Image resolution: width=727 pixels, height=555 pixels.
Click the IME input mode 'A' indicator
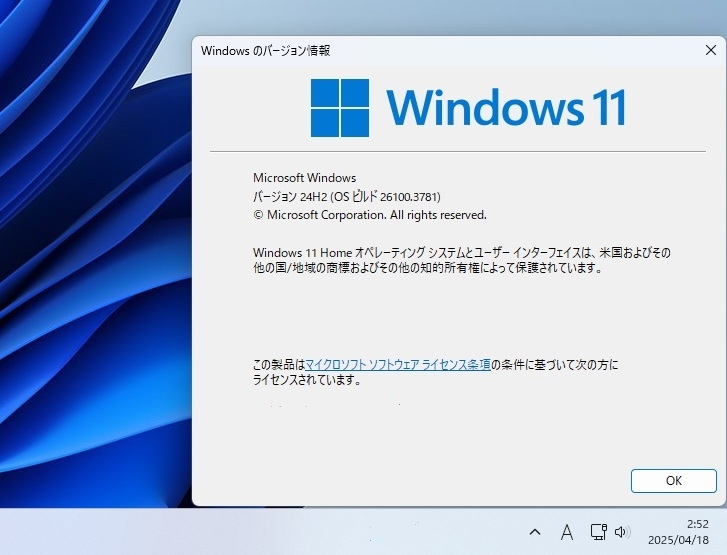566,532
